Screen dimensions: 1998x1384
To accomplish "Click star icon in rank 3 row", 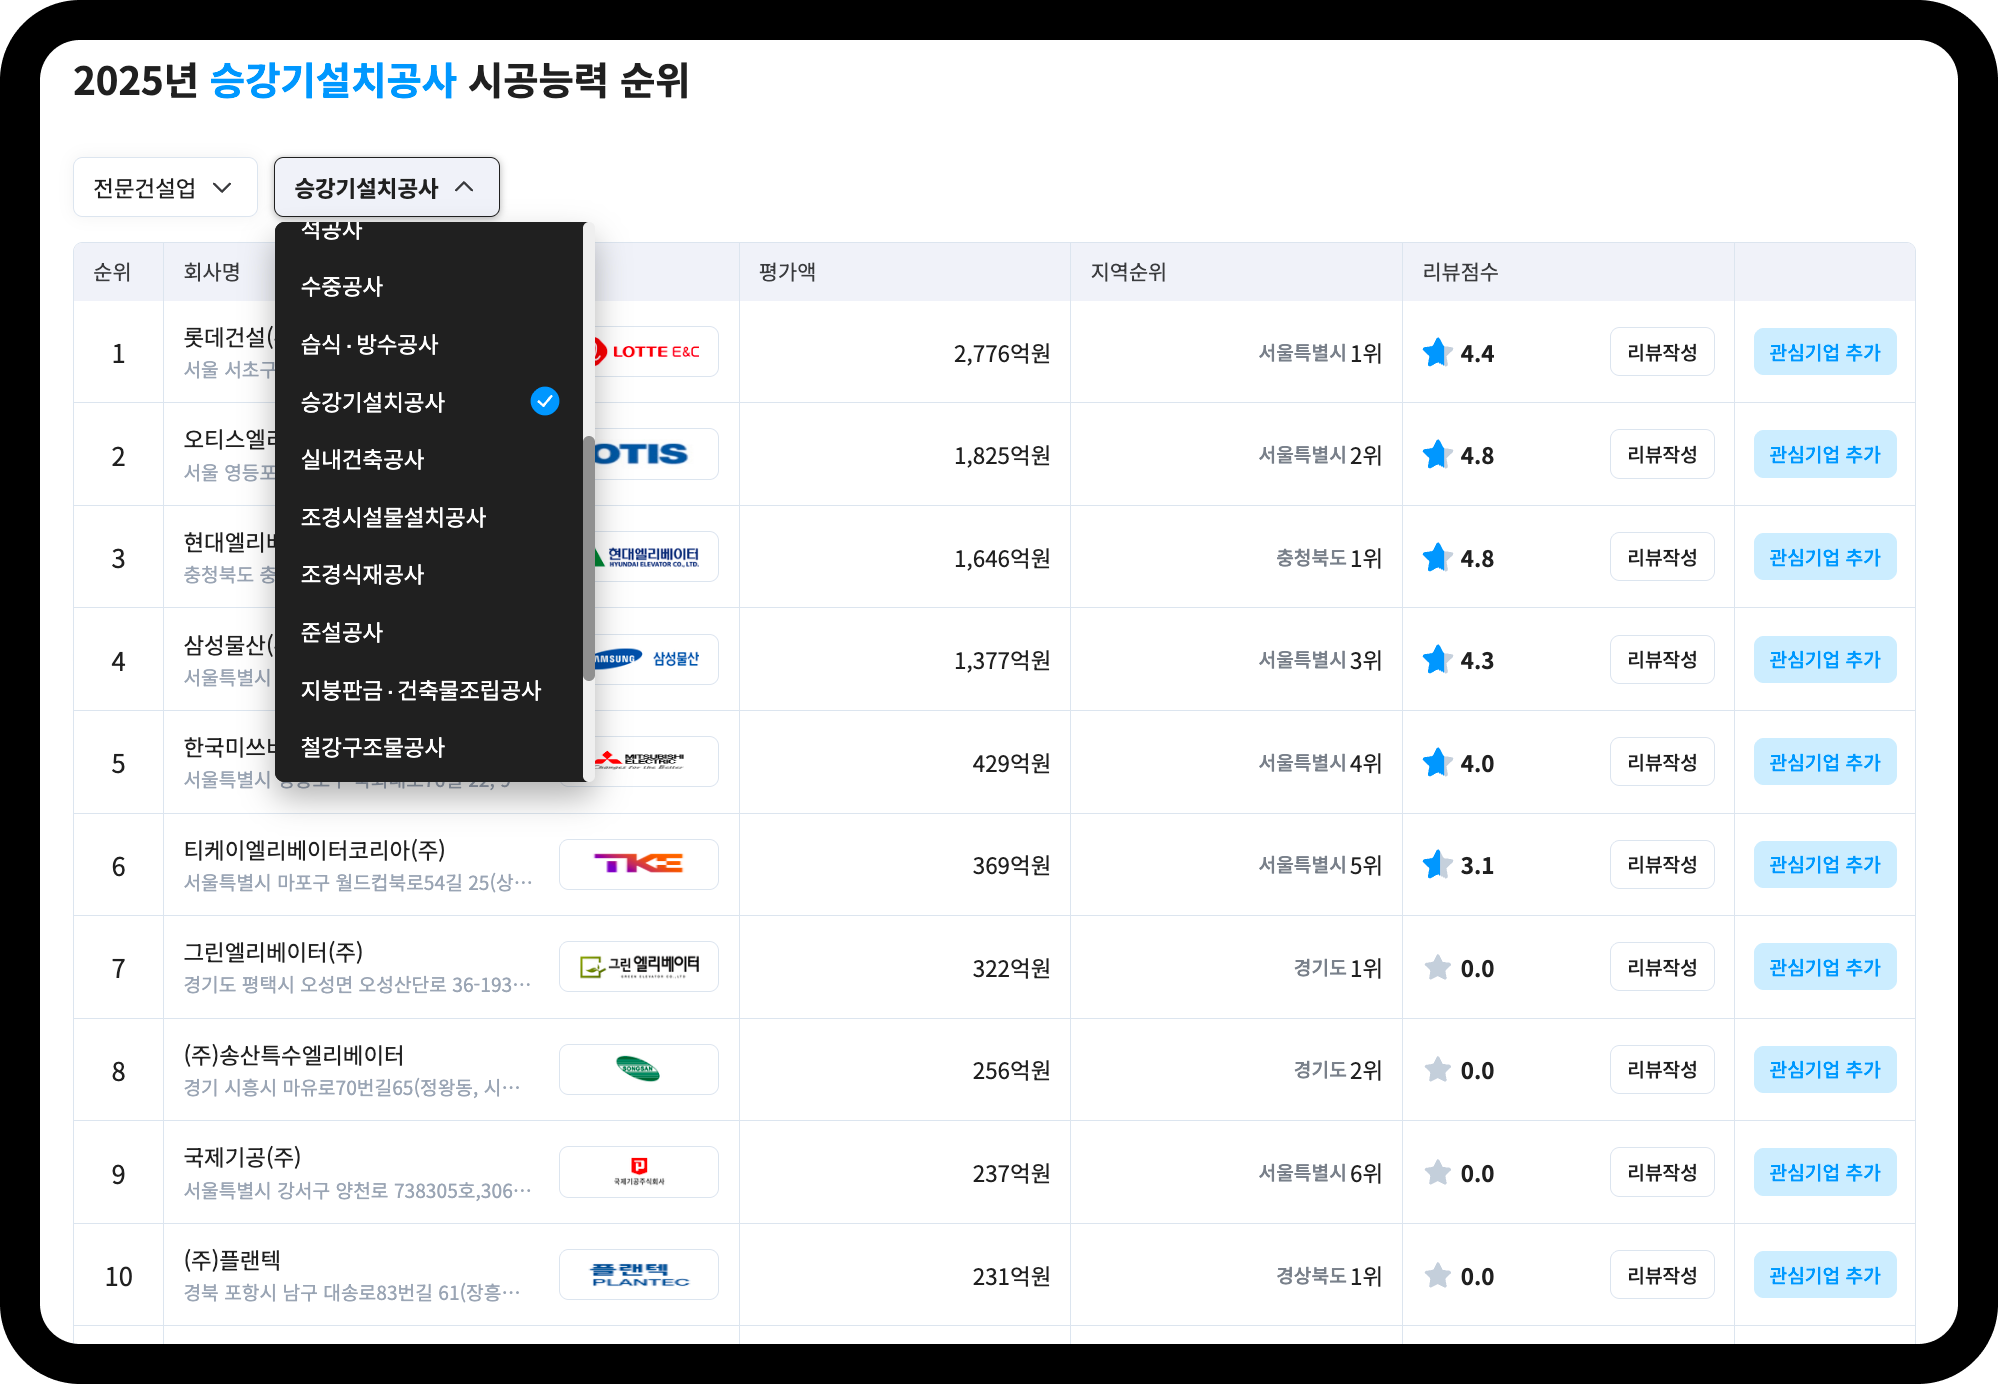I will (1437, 557).
